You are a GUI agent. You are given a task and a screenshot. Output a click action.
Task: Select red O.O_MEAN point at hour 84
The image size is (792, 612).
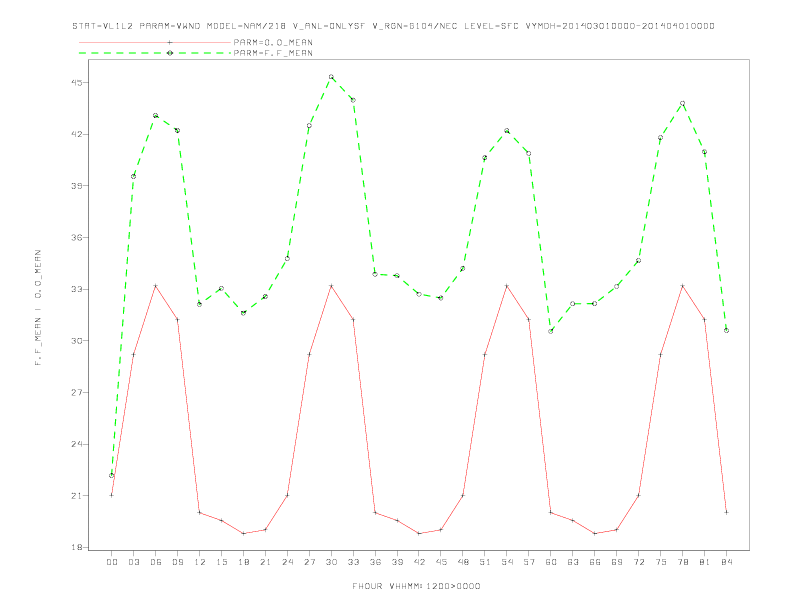[x=727, y=512]
